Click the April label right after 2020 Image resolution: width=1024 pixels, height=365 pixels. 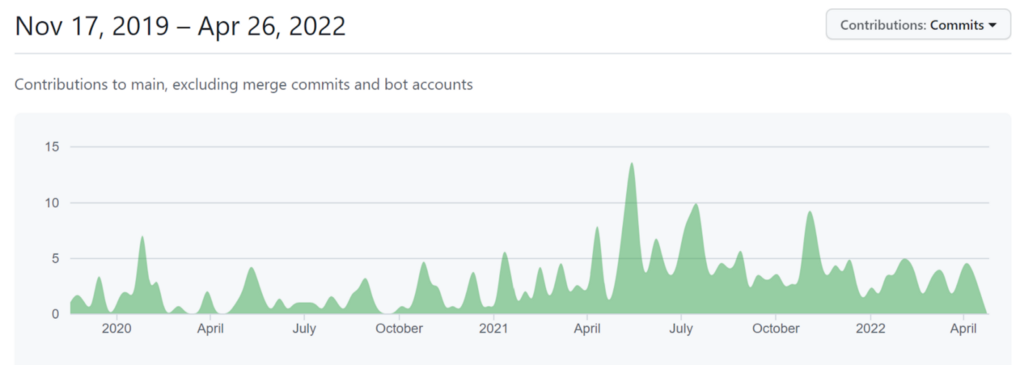[x=210, y=329]
